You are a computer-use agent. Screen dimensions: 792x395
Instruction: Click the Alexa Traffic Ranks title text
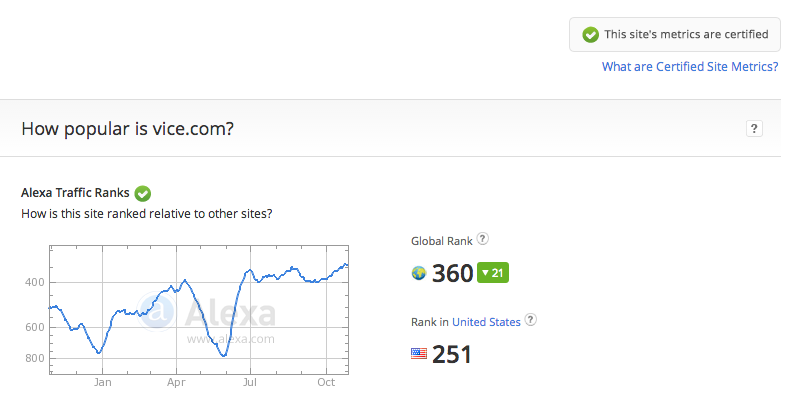pos(75,192)
